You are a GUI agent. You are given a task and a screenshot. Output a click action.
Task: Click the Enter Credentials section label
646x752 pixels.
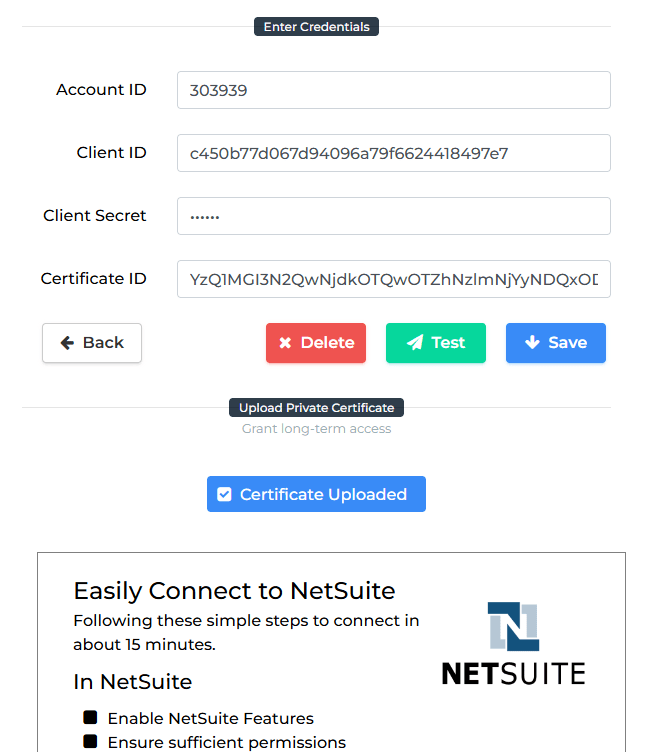(x=316, y=27)
